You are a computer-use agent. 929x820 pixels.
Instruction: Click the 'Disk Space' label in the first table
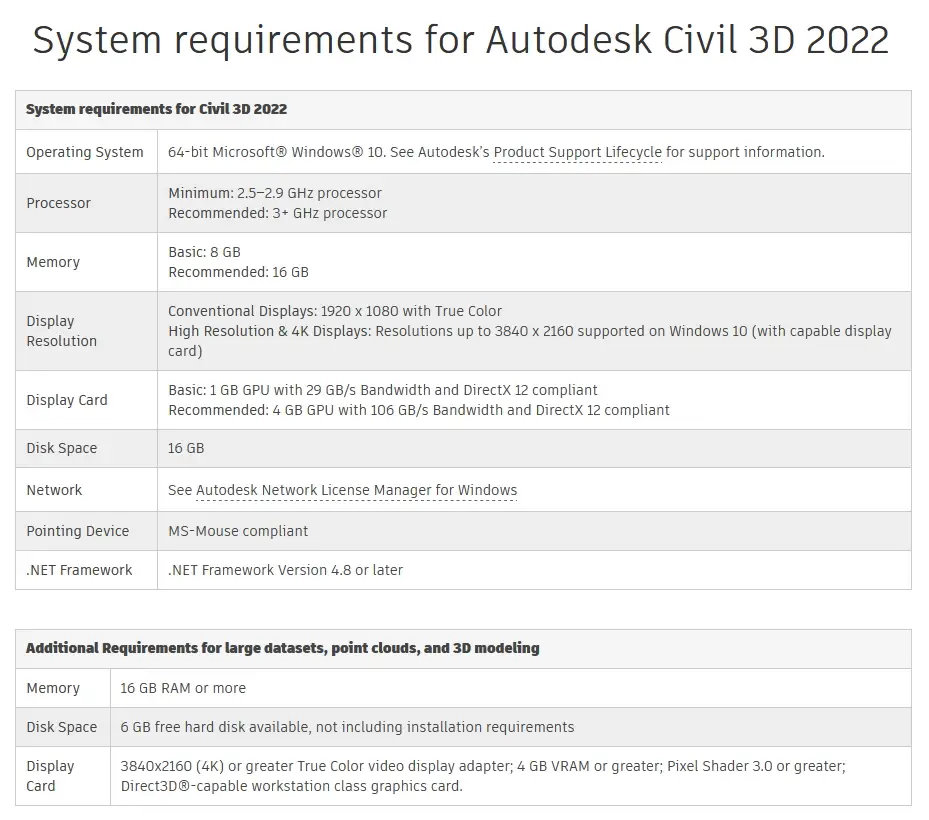(x=62, y=449)
